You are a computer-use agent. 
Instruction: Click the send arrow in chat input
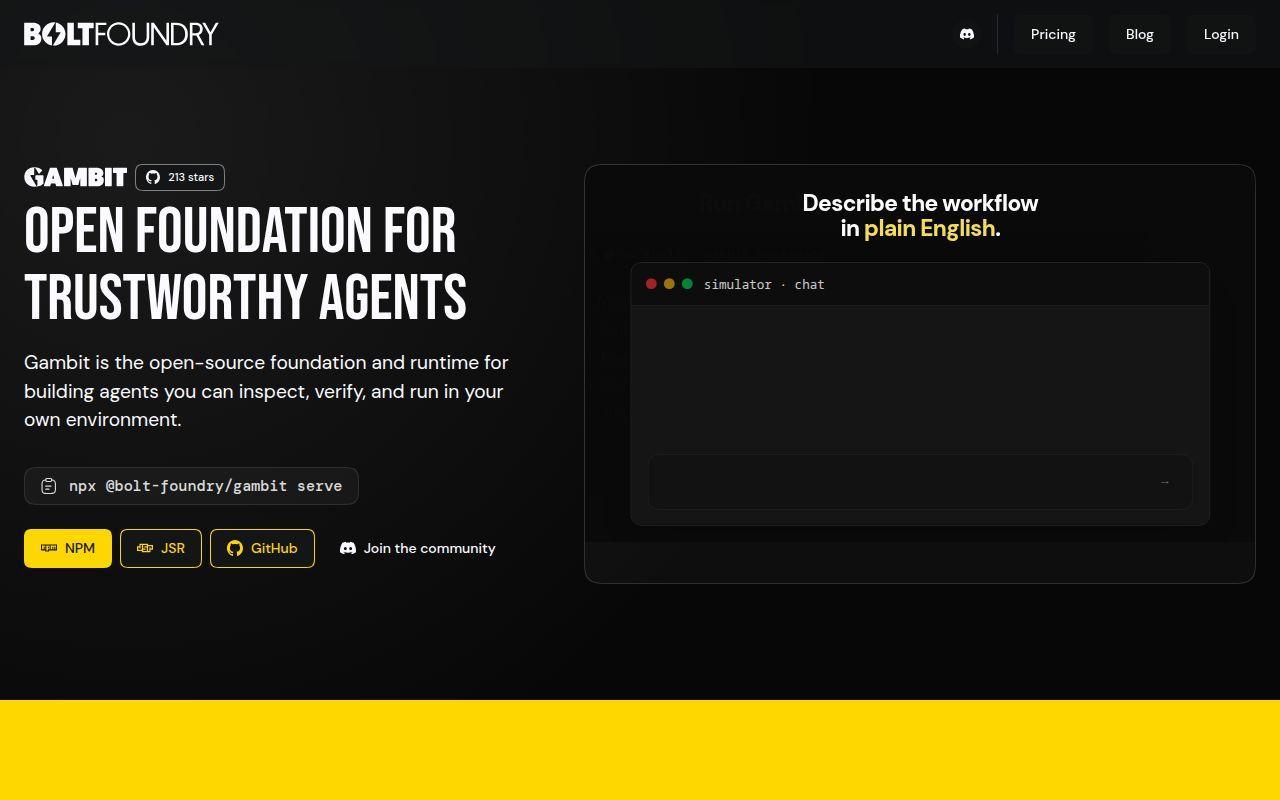tap(1164, 482)
